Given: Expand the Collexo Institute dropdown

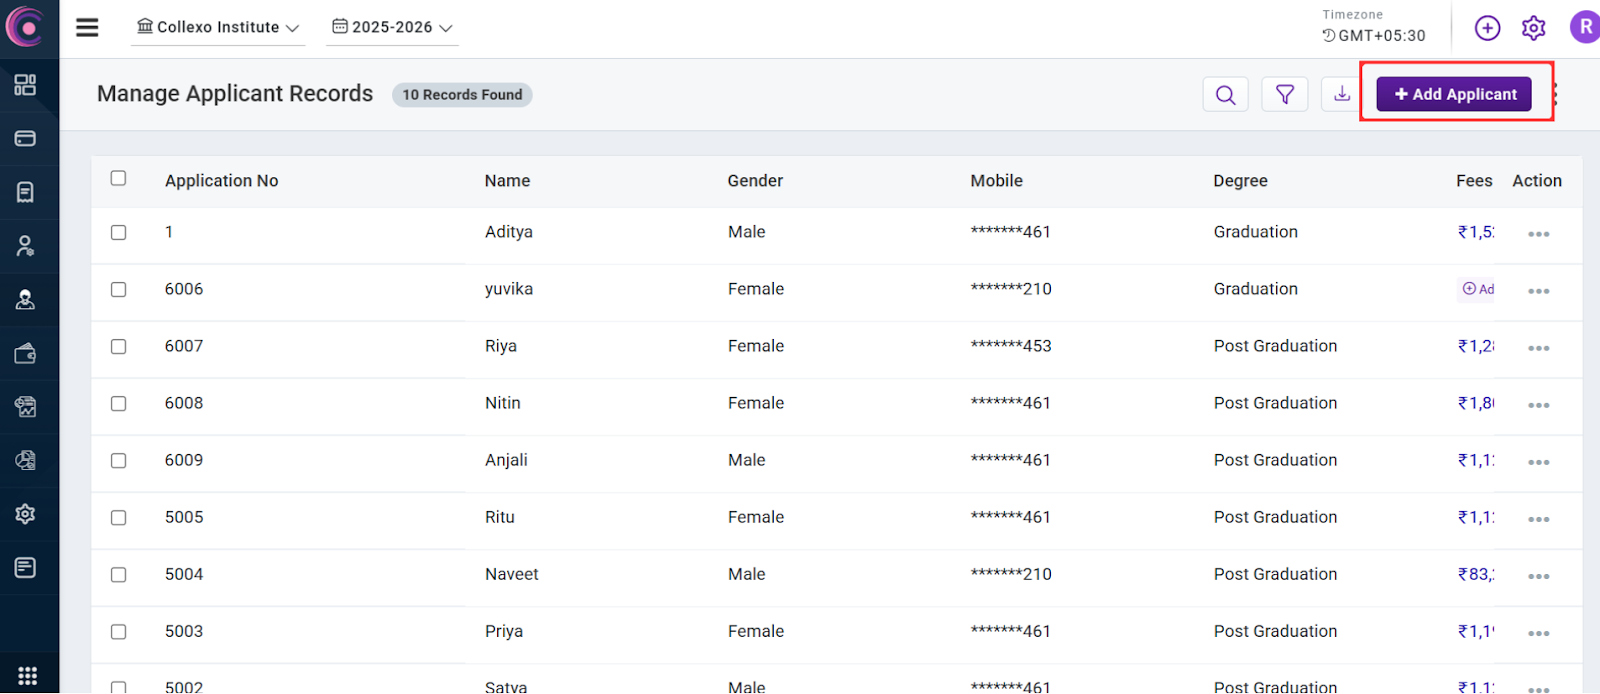Looking at the screenshot, I should click(x=219, y=27).
